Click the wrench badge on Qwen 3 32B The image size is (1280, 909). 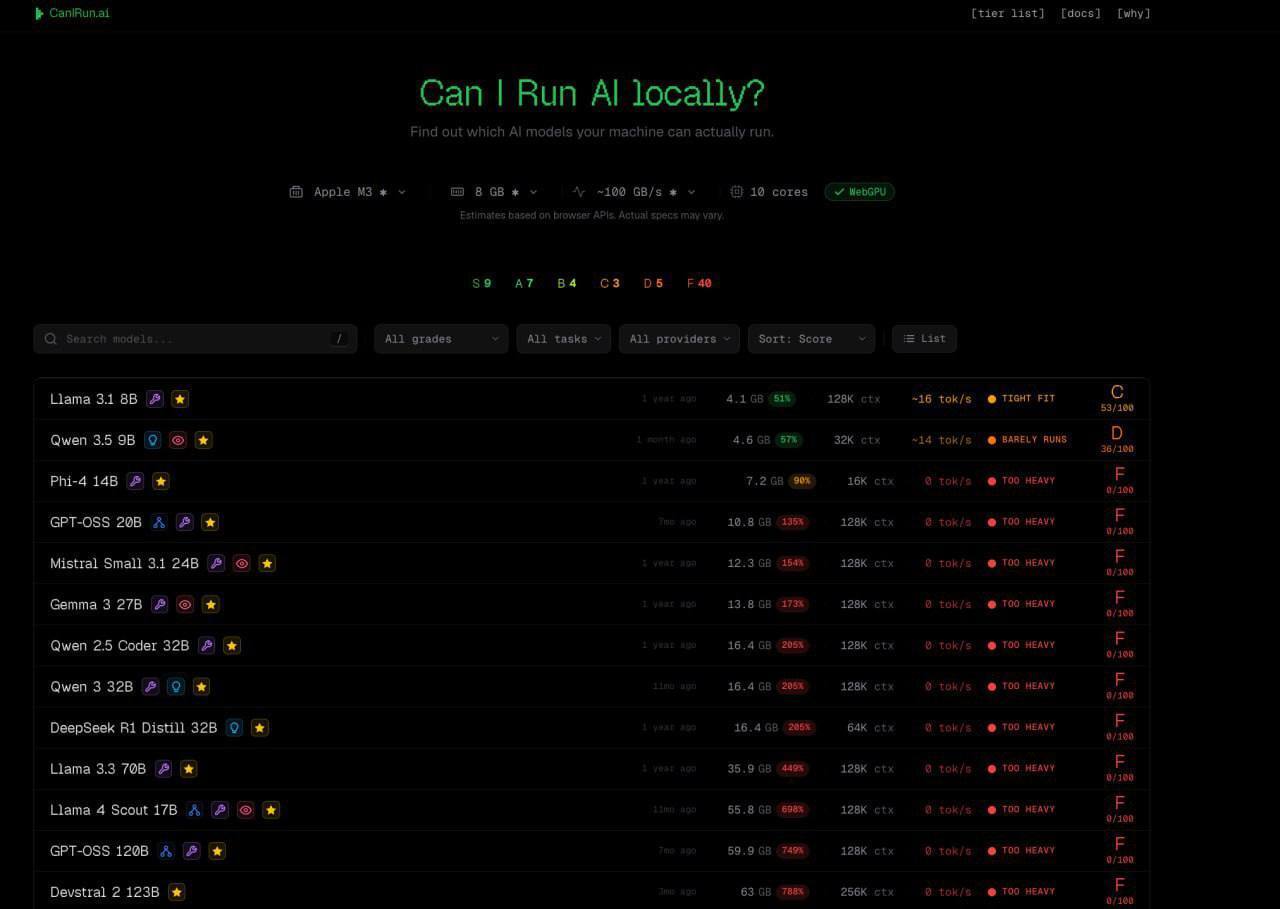click(150, 686)
